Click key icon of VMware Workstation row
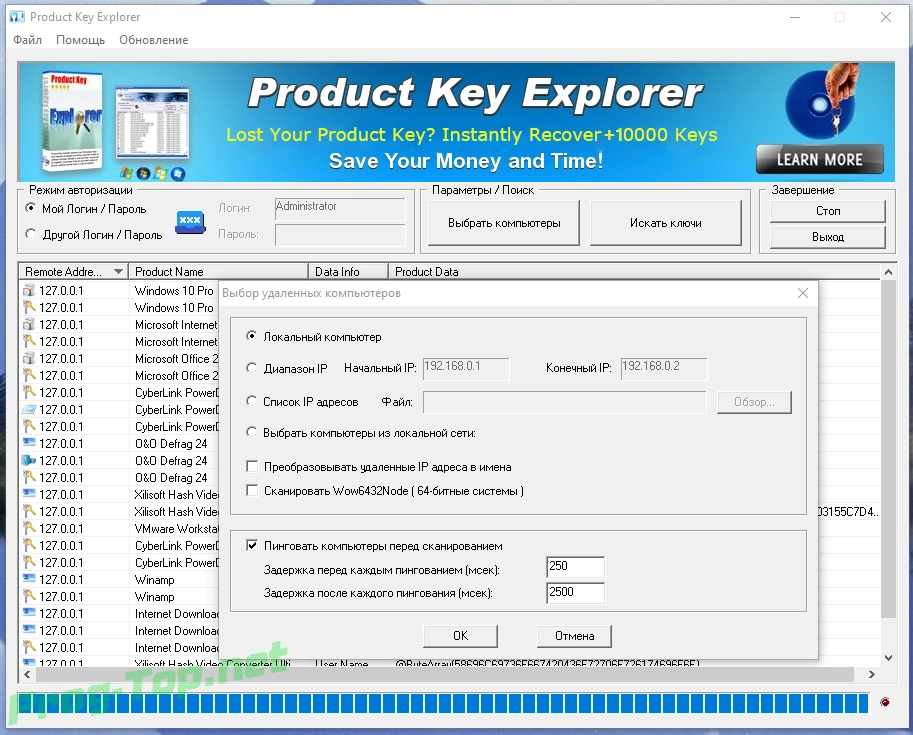 [x=29, y=528]
